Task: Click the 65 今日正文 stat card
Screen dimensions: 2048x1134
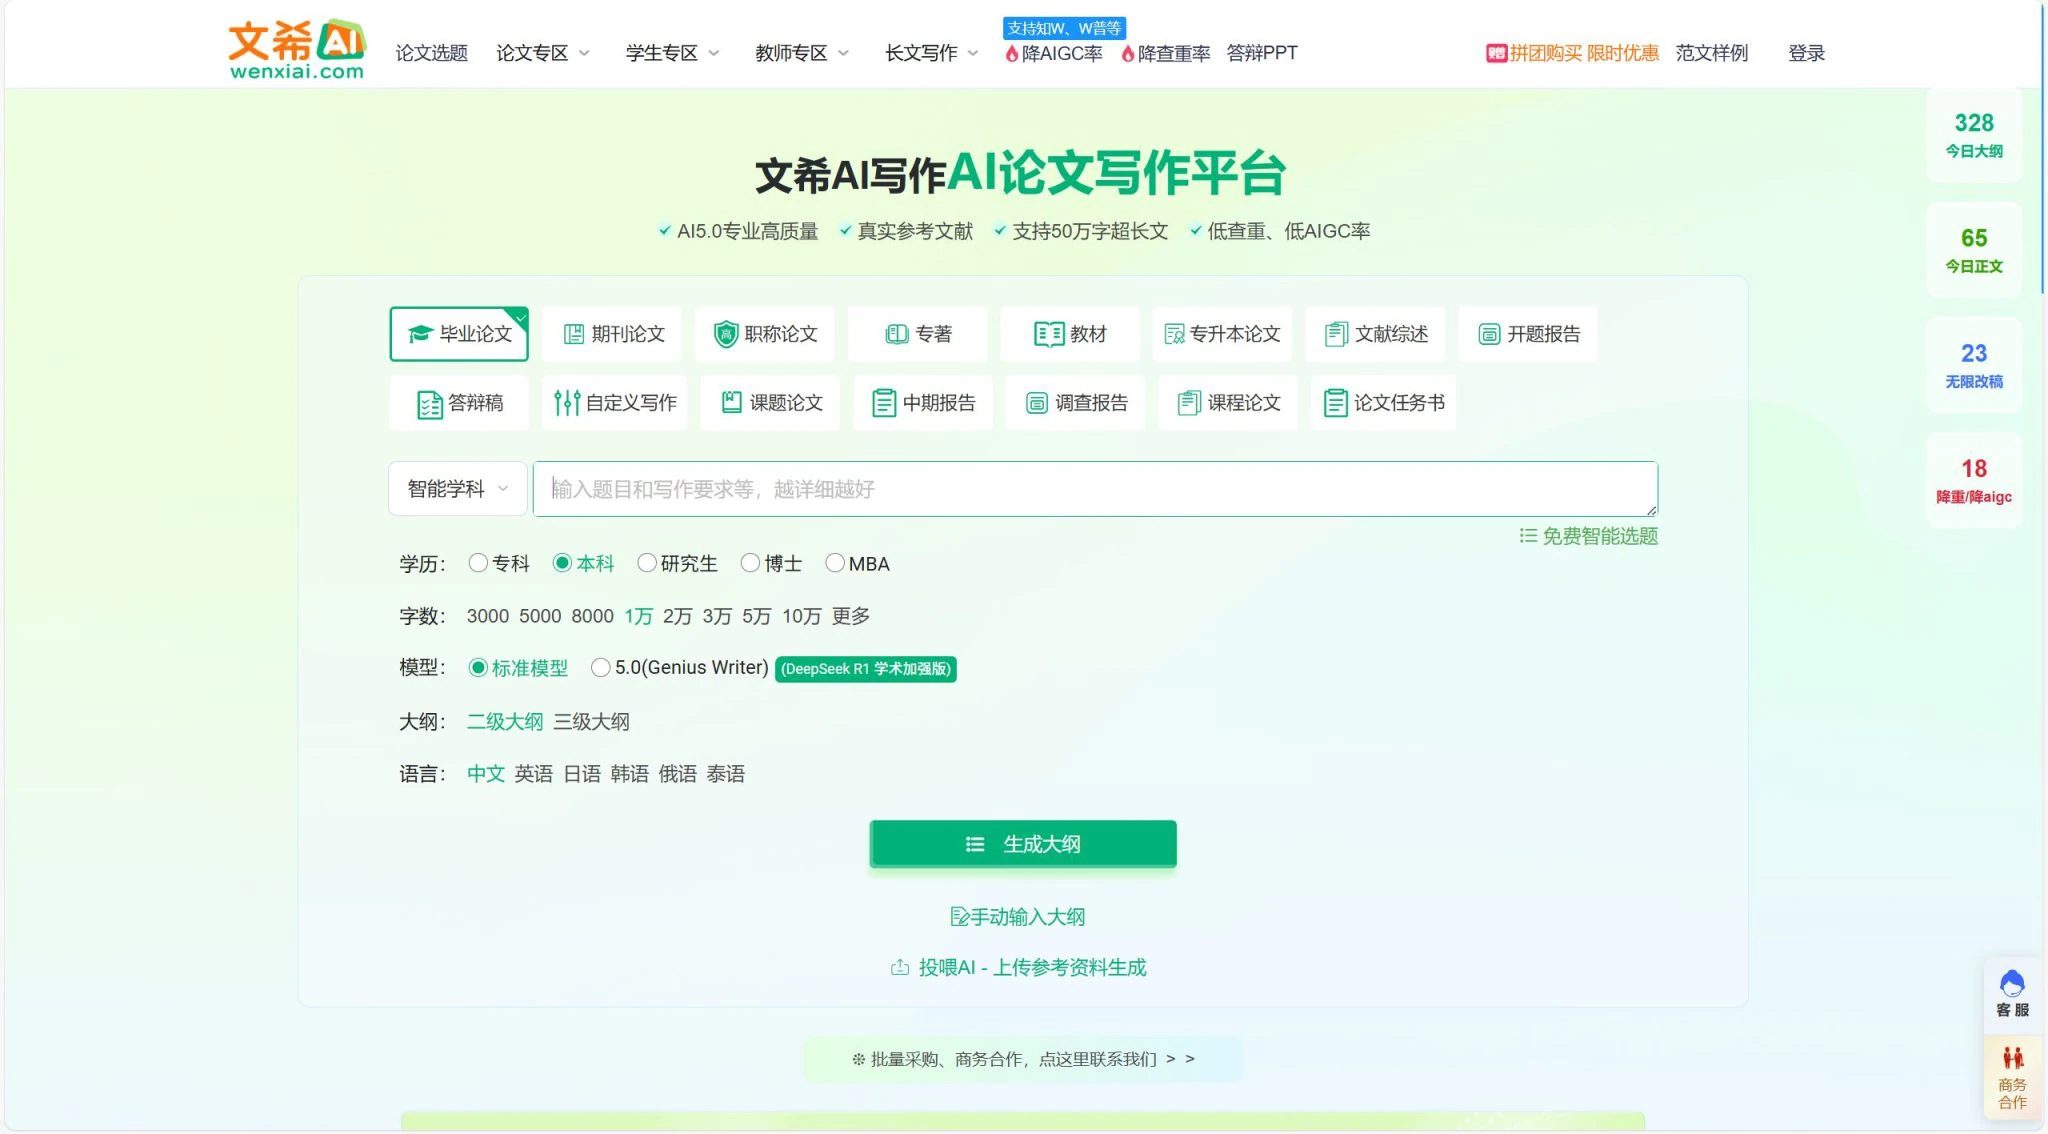Action: click(x=1974, y=250)
